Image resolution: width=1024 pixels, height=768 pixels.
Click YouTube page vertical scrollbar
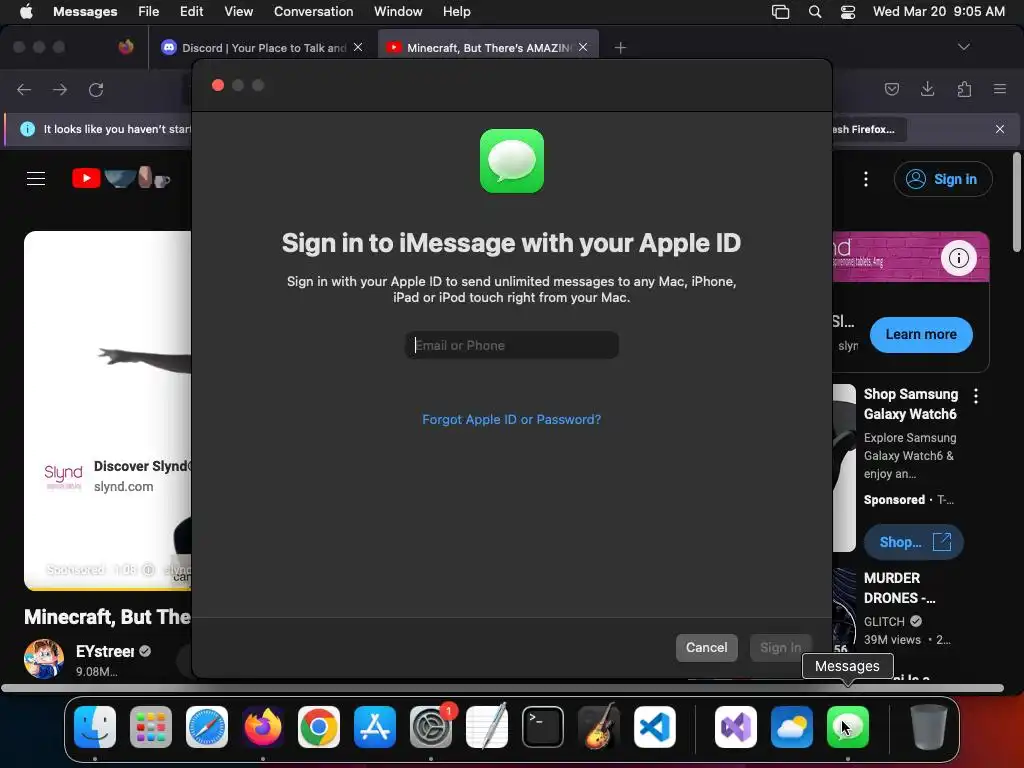pos(1016,202)
